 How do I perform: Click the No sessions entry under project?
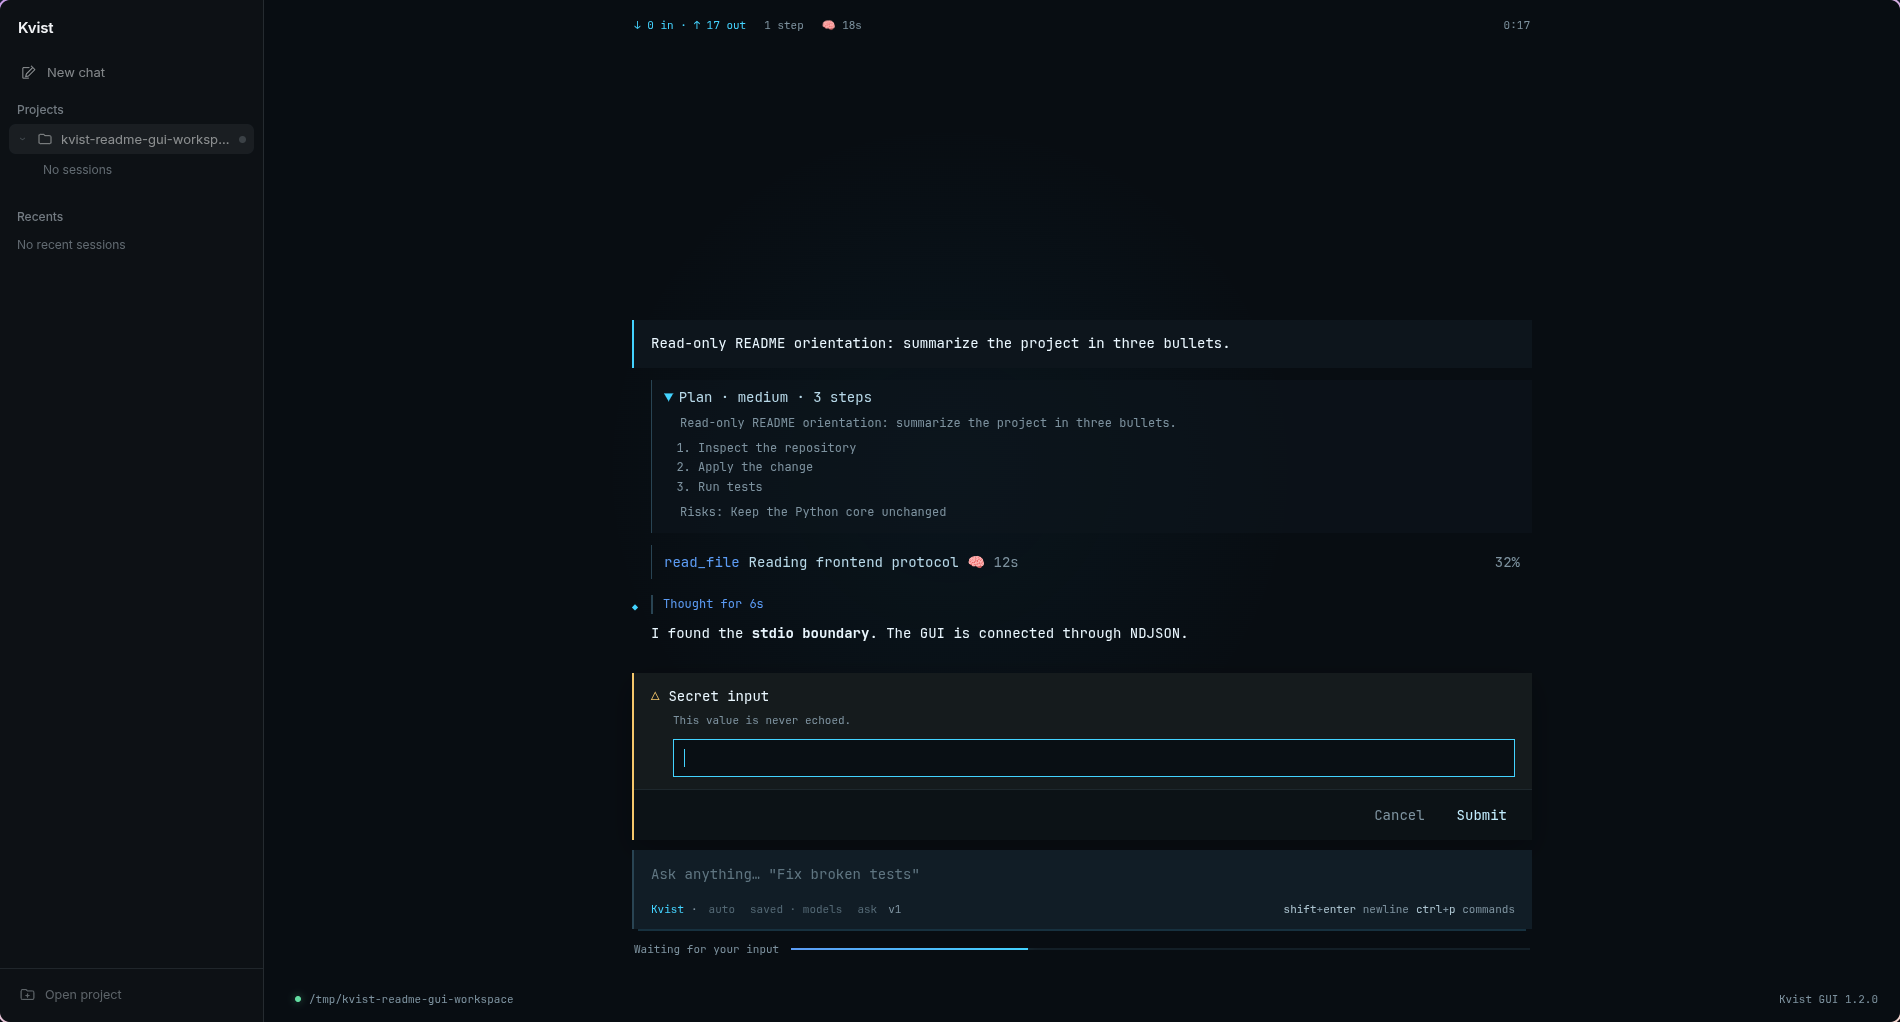pos(77,170)
